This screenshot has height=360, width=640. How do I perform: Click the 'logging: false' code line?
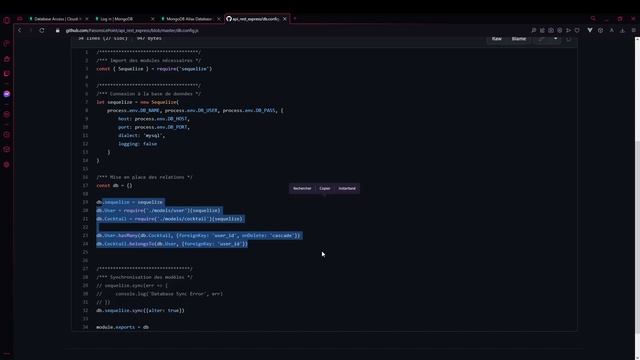click(138, 144)
